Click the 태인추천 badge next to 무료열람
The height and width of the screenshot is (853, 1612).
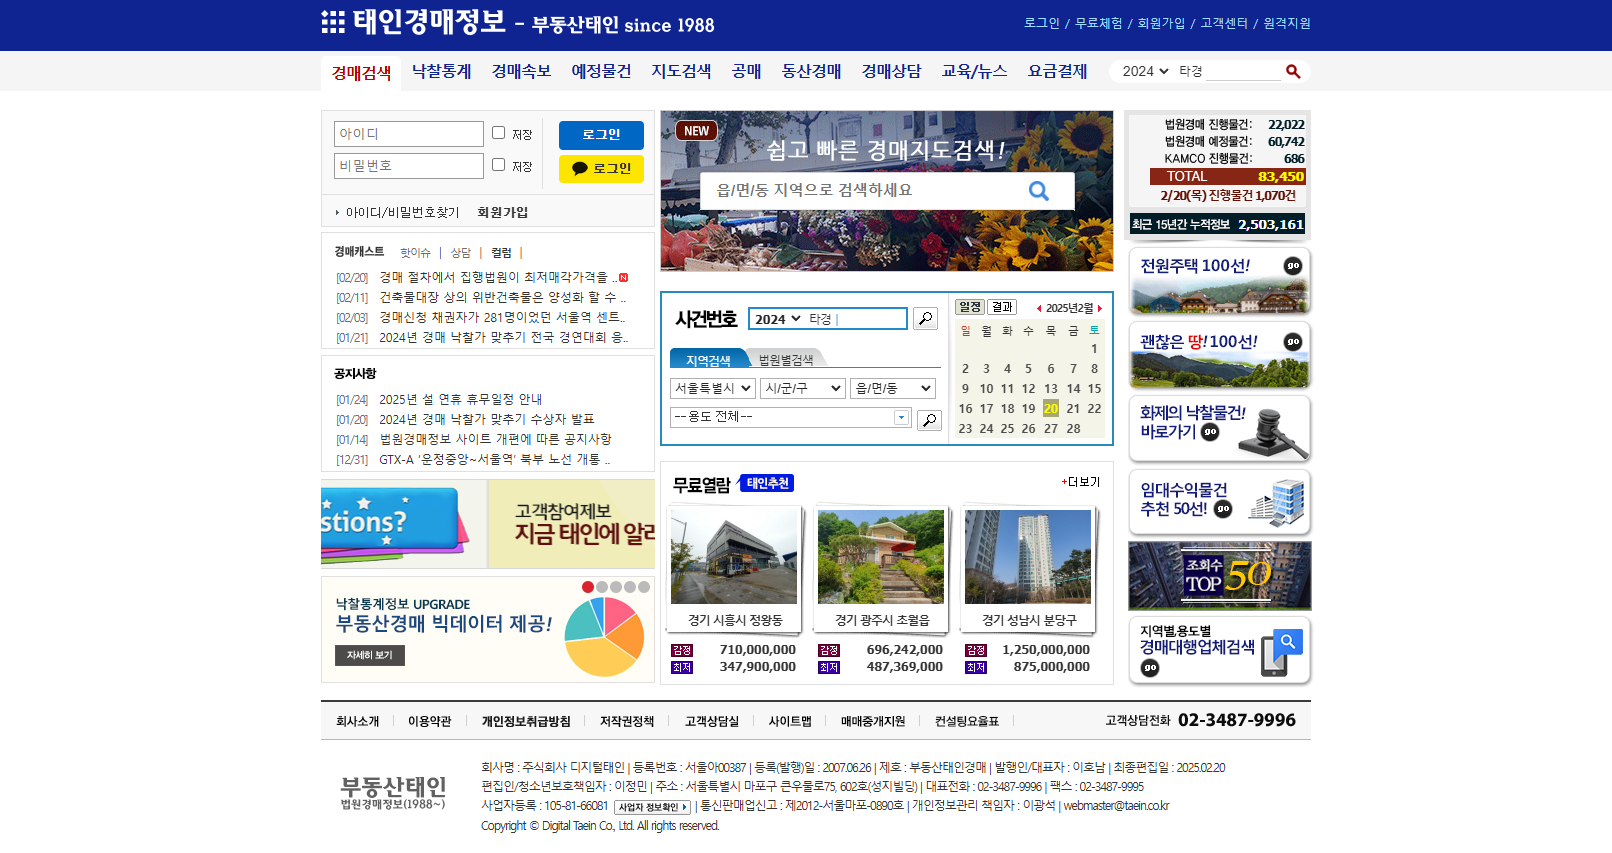tap(767, 483)
